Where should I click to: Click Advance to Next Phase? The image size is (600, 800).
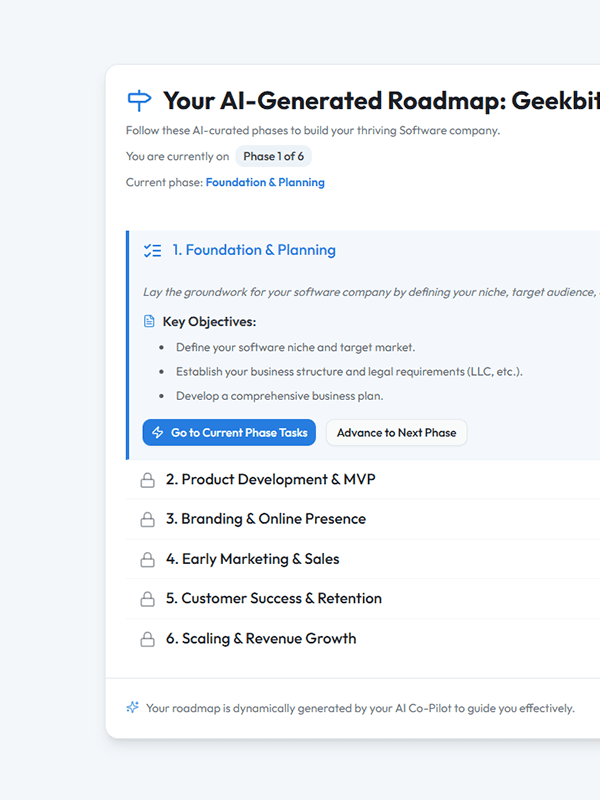point(396,432)
